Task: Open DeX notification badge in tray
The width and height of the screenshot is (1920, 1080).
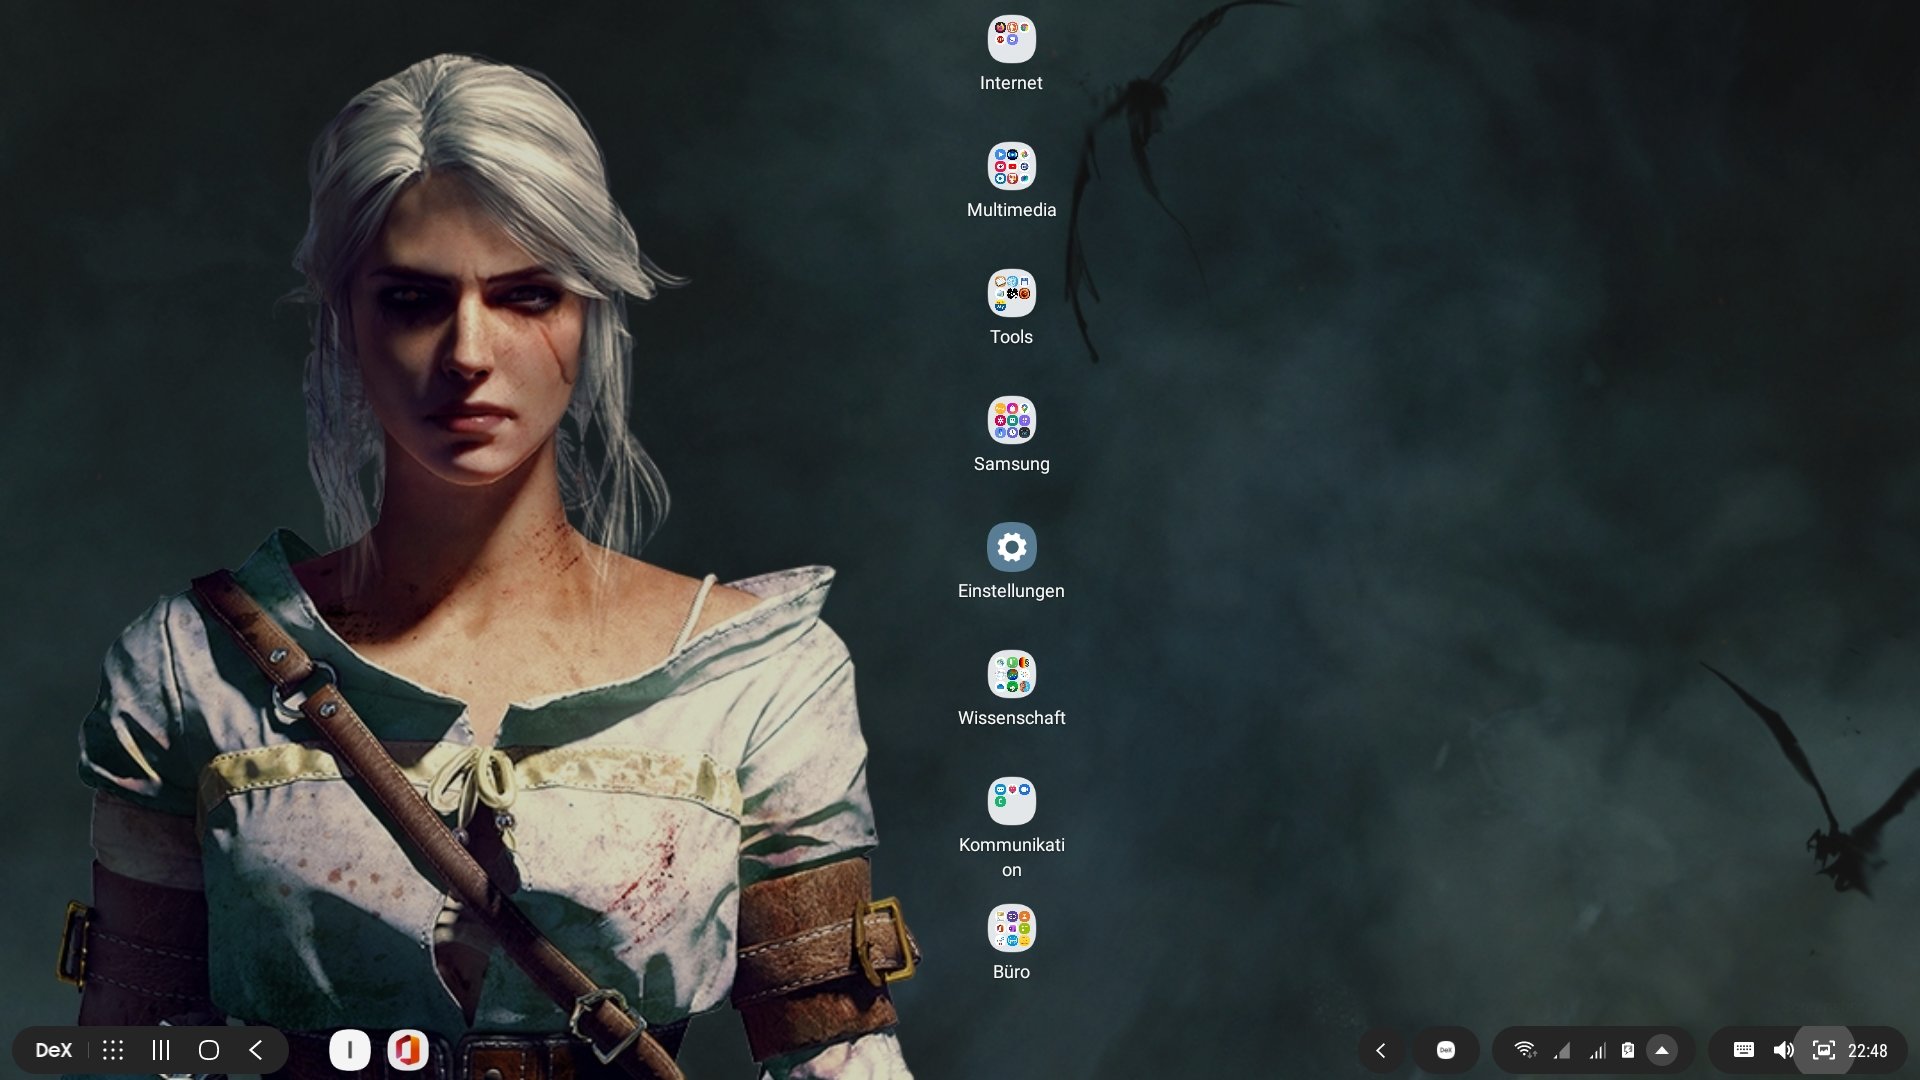Action: (1446, 1050)
